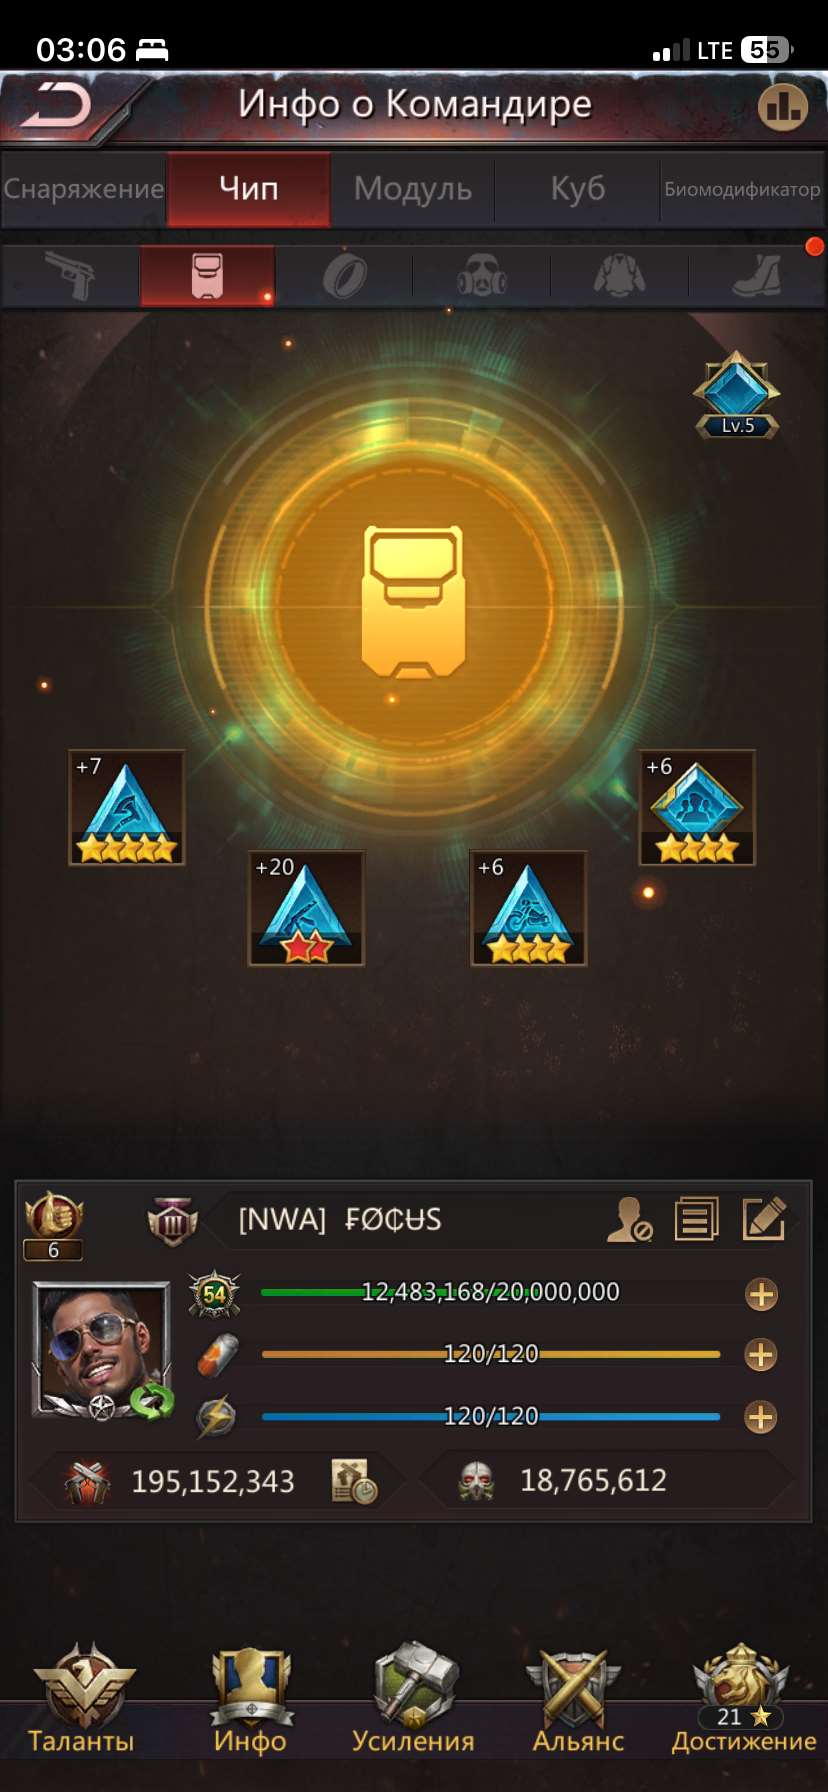Viewport: 828px width, 1792px height.
Task: Open the Lv.5 blue gem icon
Action: [737, 395]
